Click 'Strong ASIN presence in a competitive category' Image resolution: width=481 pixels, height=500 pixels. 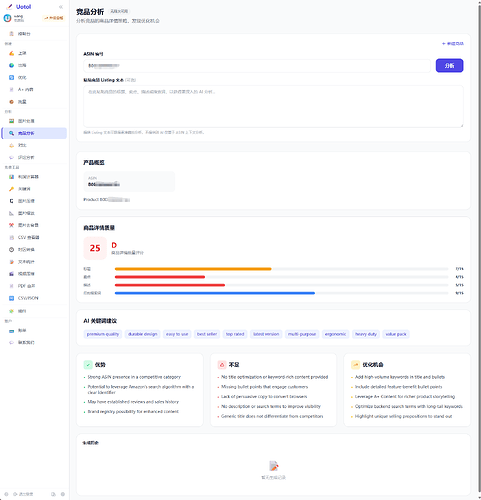pyautogui.click(x=134, y=377)
